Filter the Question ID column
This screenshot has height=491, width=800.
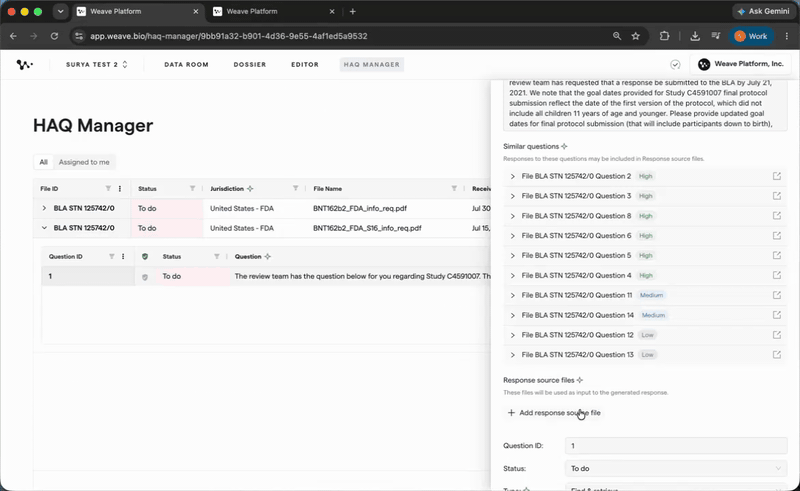(x=112, y=256)
